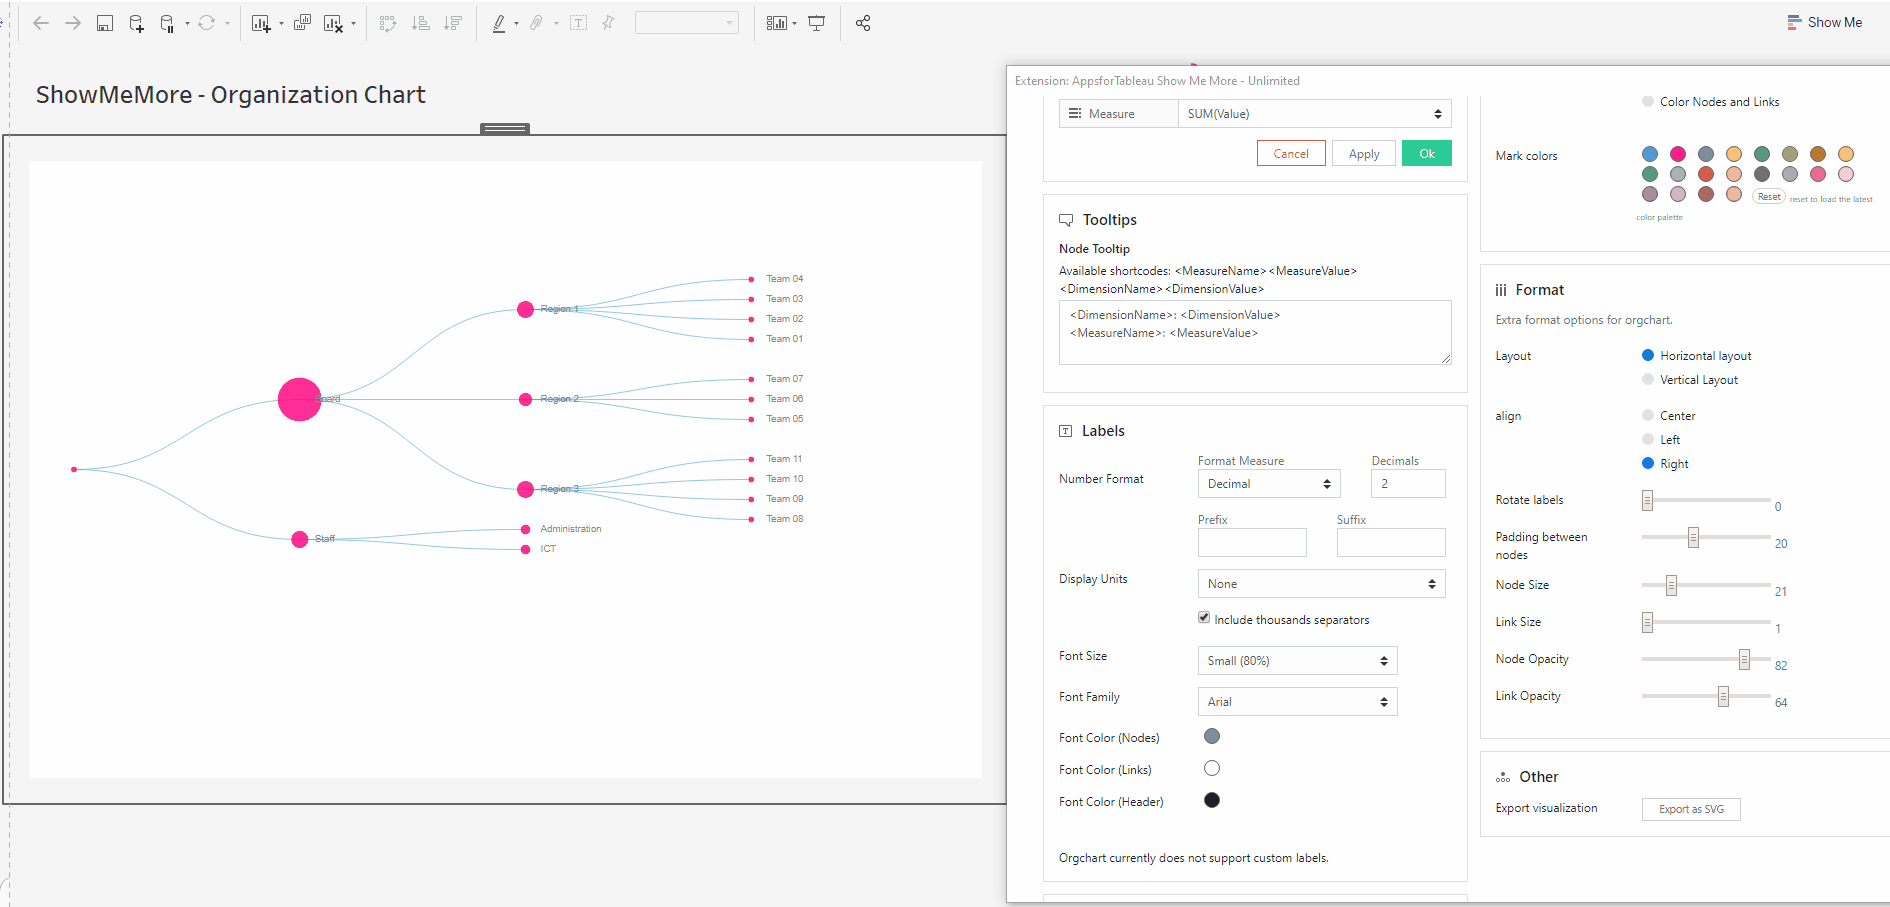Select Left align option
The width and height of the screenshot is (1890, 907).
point(1648,439)
